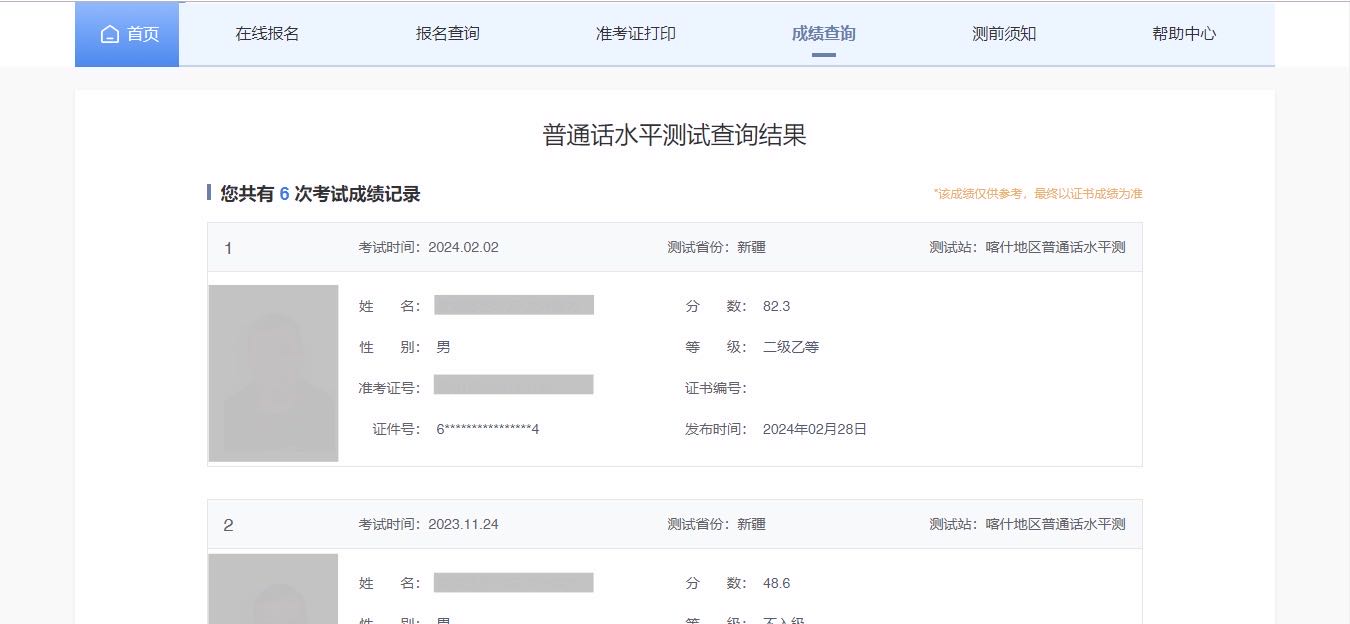This screenshot has height=624, width=1350.
Task: Go to the 准考证打印 tab
Action: coord(635,34)
